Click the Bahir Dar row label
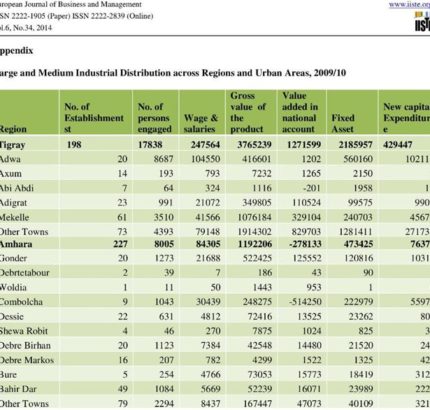 pyautogui.click(x=18, y=389)
